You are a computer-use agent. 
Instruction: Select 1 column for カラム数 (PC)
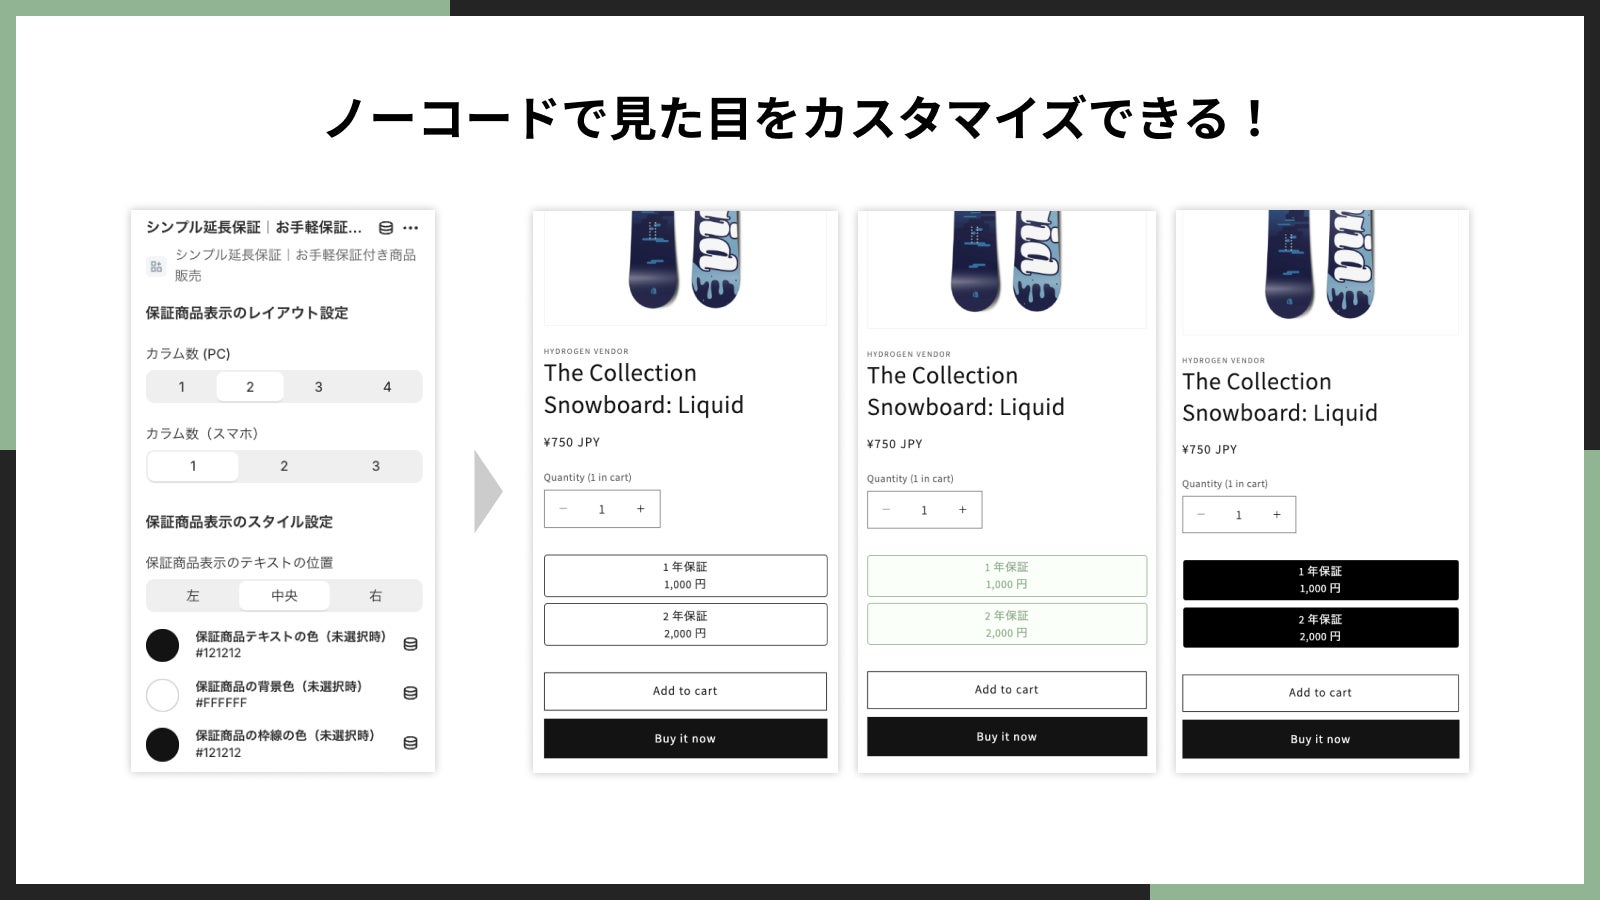[x=182, y=387]
